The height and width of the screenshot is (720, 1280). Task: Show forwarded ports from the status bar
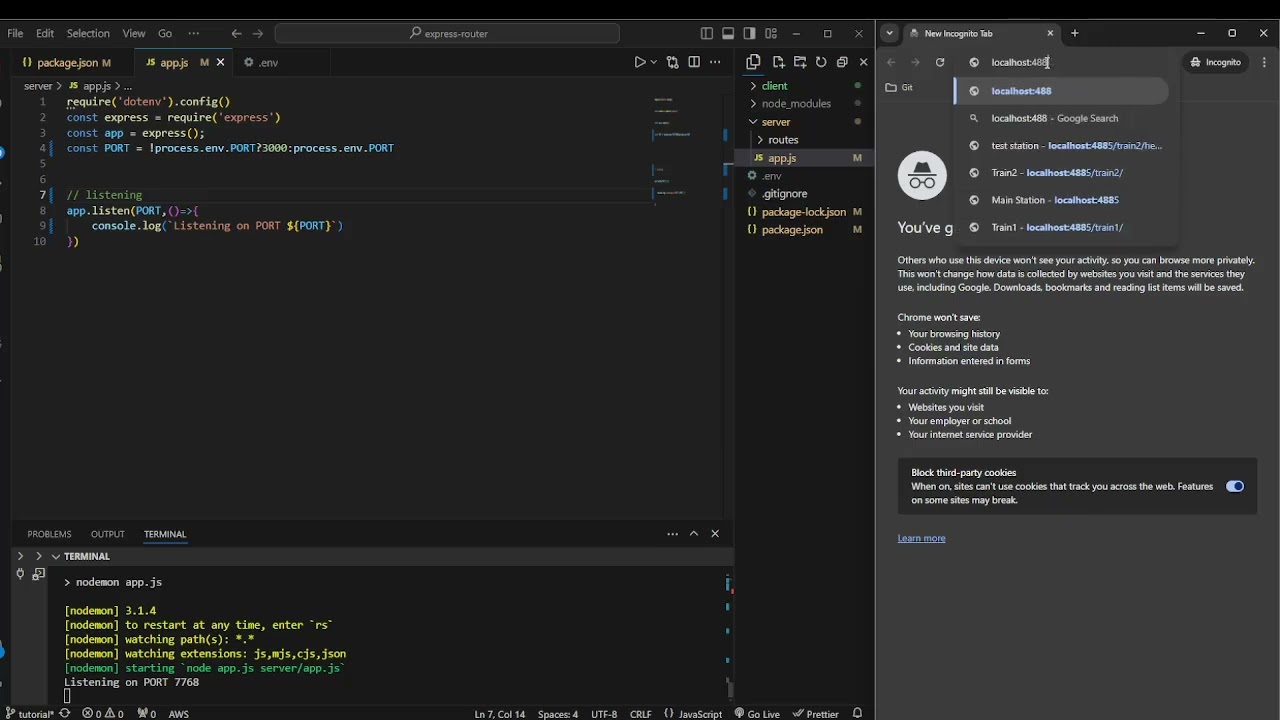click(147, 714)
